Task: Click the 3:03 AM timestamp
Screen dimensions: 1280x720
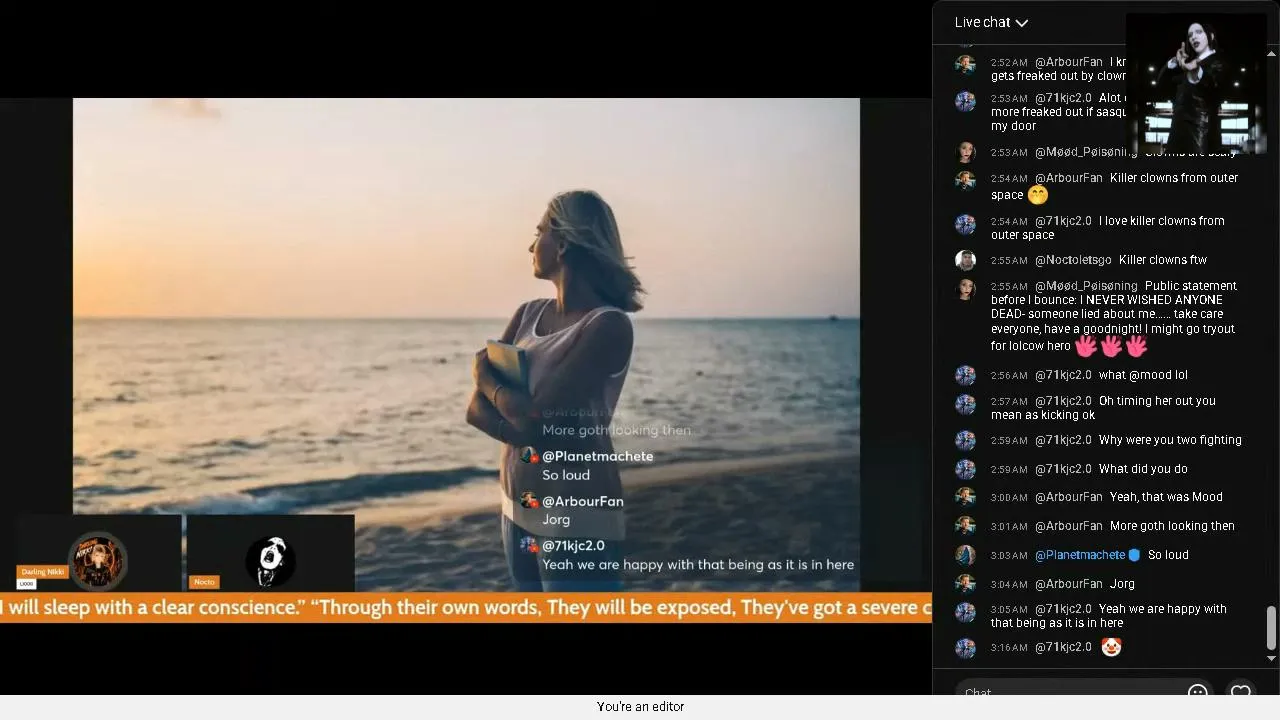Action: tap(1009, 556)
